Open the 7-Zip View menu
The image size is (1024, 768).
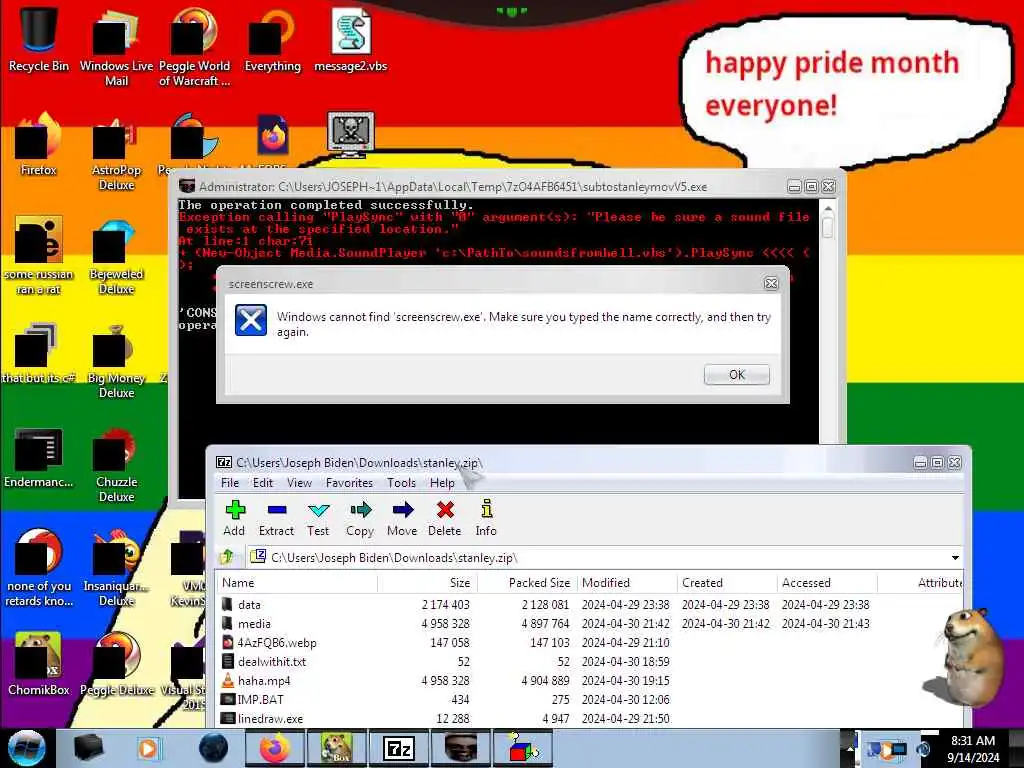[299, 483]
